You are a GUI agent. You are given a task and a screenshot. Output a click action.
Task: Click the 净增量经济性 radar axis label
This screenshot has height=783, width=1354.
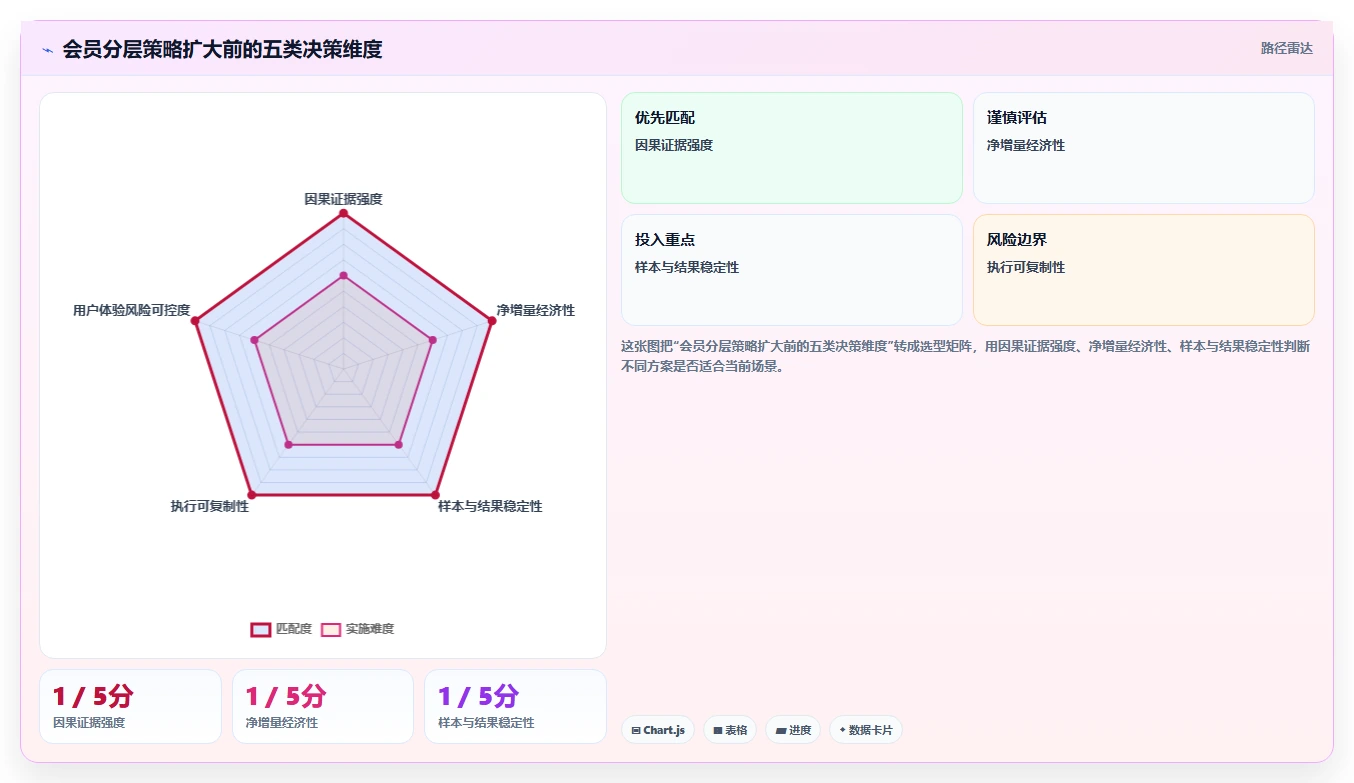[536, 310]
